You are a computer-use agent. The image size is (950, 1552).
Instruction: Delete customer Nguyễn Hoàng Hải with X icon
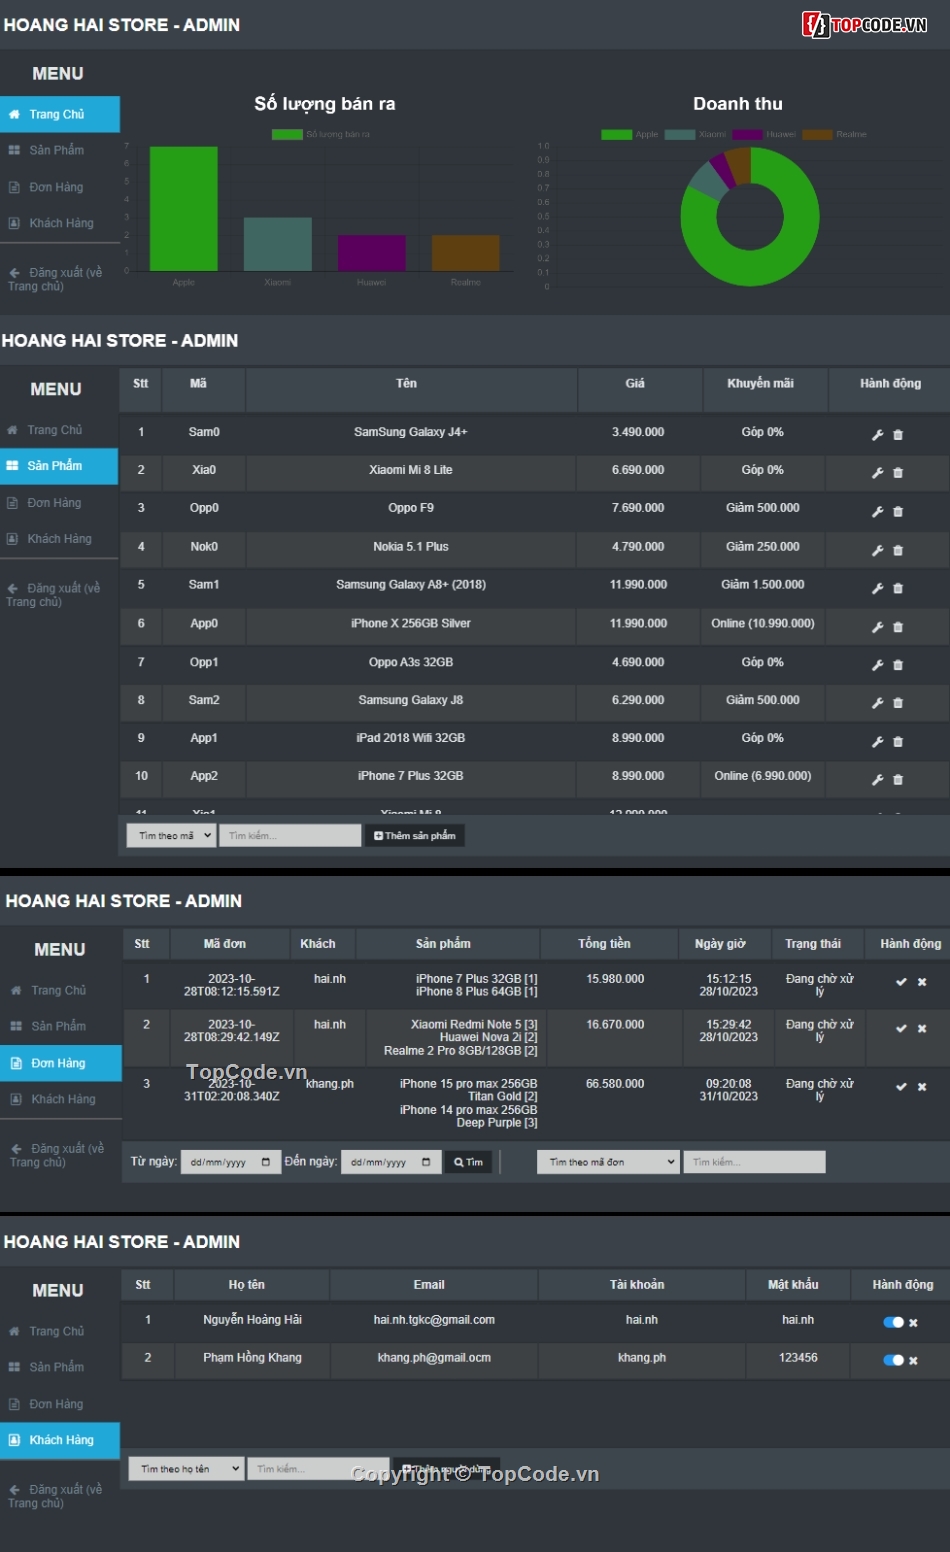pos(913,1323)
